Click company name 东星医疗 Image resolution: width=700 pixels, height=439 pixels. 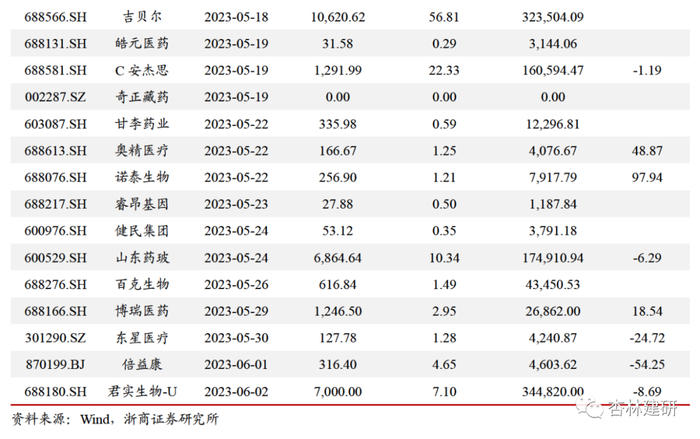click(x=142, y=338)
